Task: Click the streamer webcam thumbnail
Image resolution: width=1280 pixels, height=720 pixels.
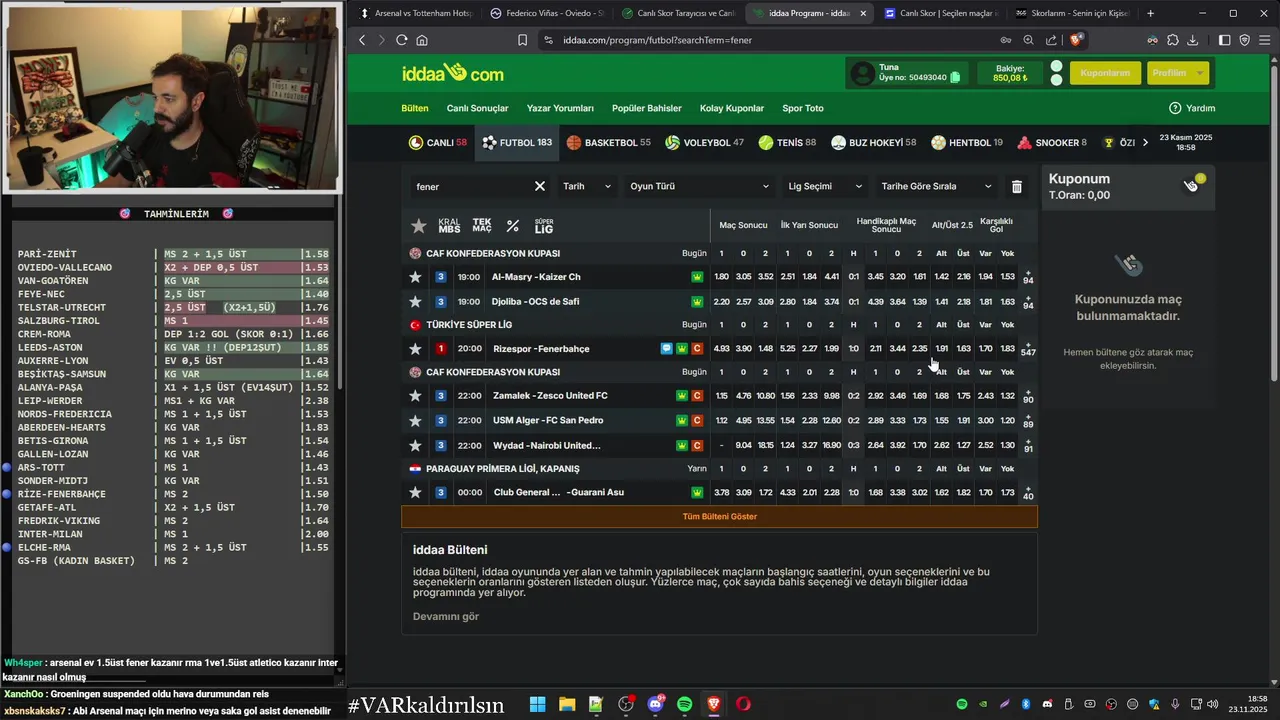Action: [172, 96]
